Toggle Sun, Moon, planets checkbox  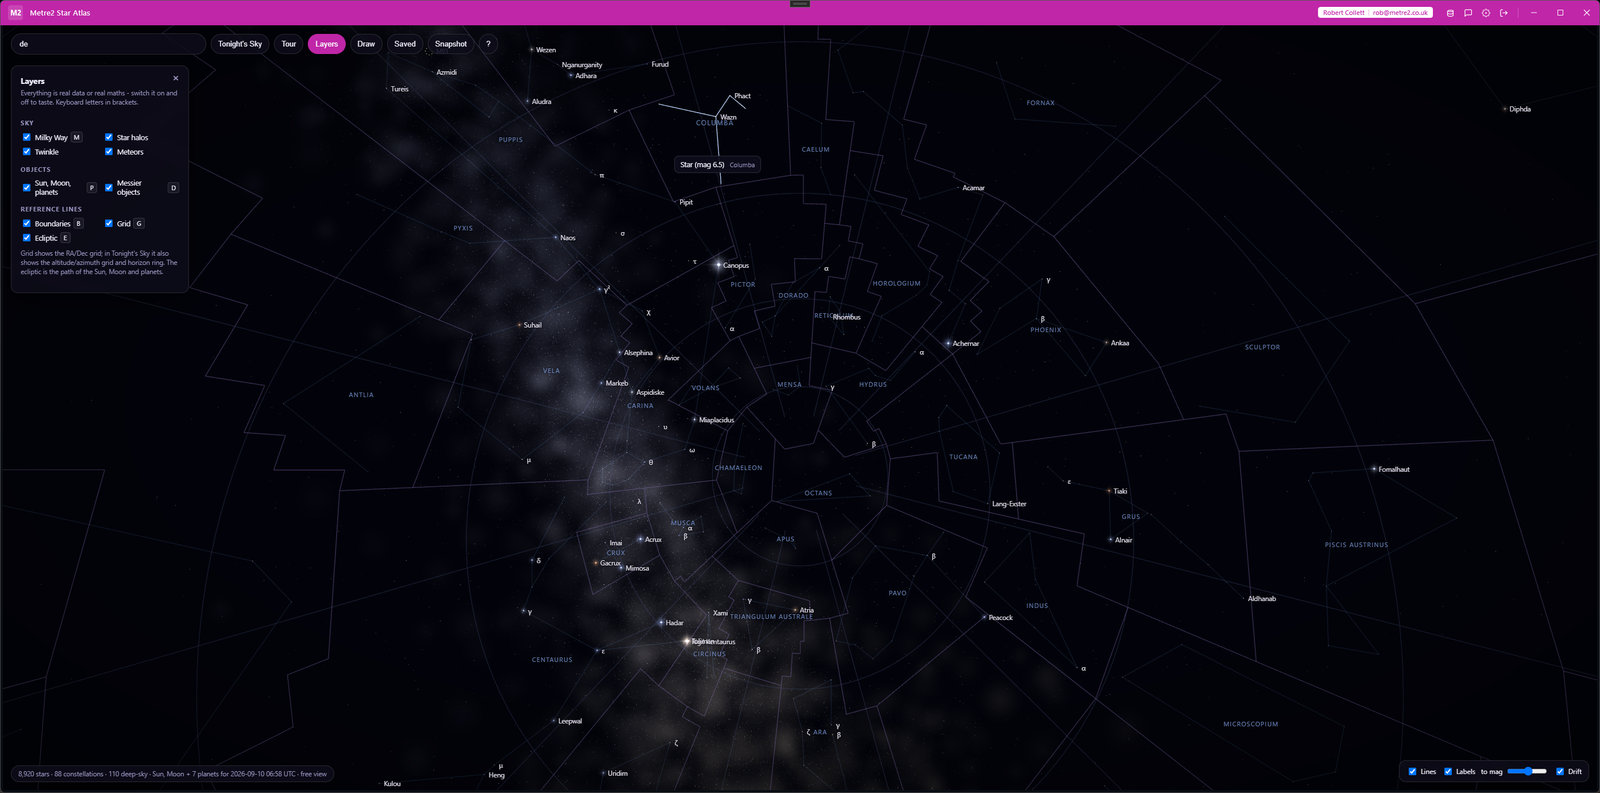tap(27, 187)
